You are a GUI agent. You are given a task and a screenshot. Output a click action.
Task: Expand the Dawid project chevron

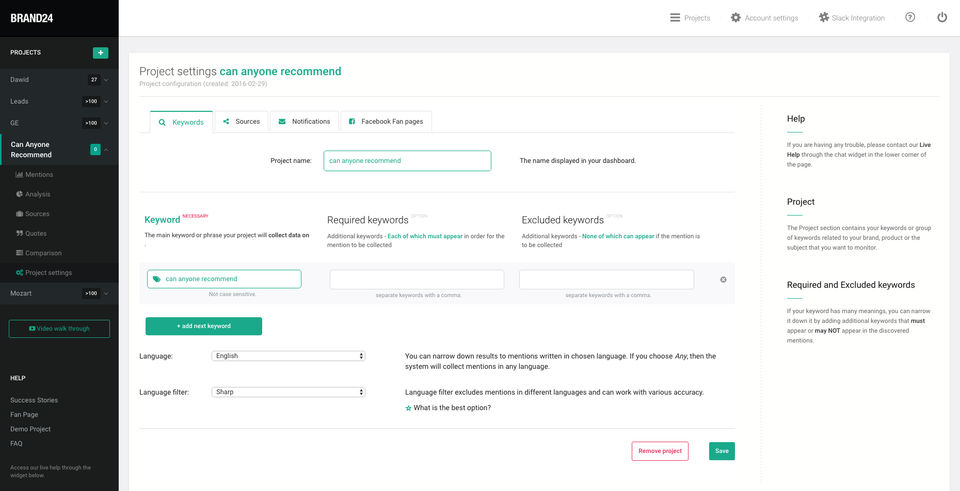(106, 80)
